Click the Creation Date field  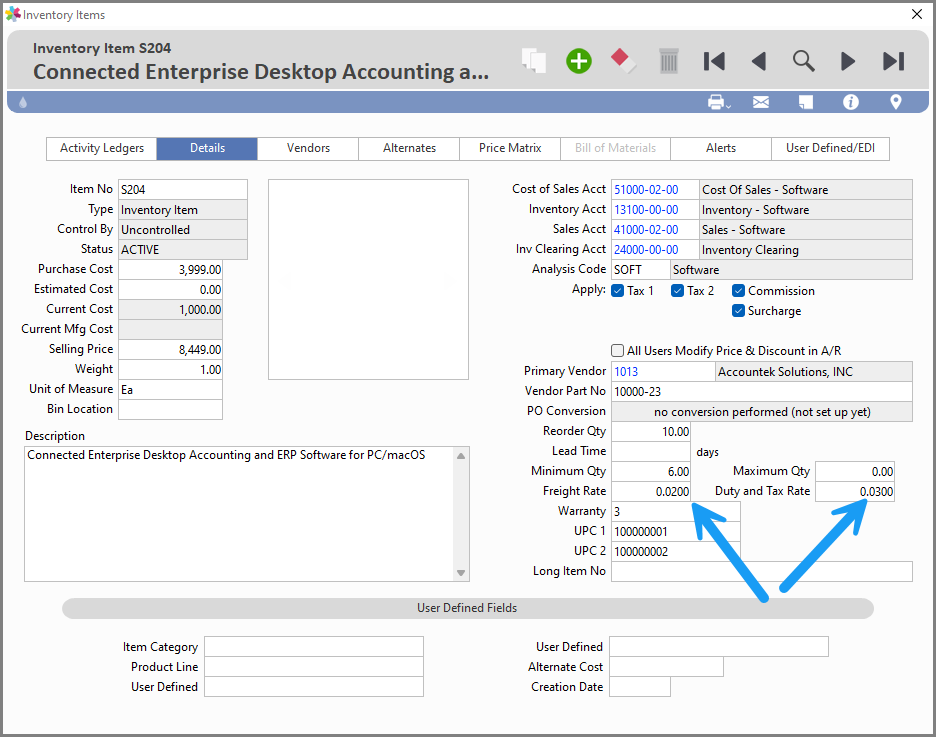click(640, 687)
